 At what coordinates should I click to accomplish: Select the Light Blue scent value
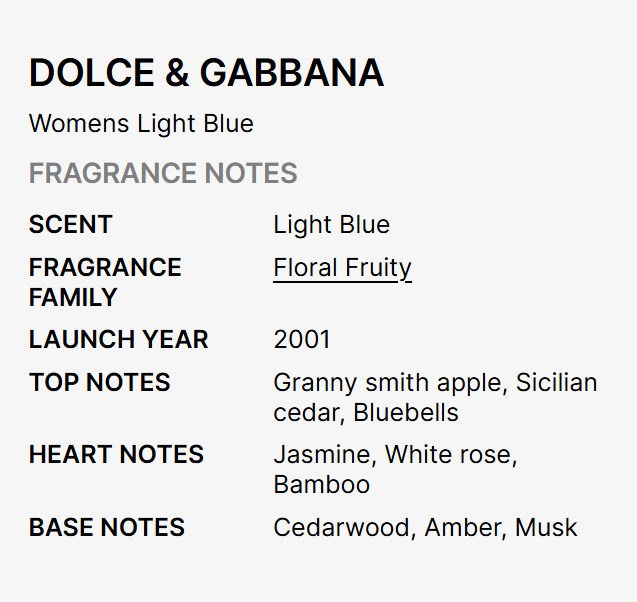pyautogui.click(x=331, y=225)
